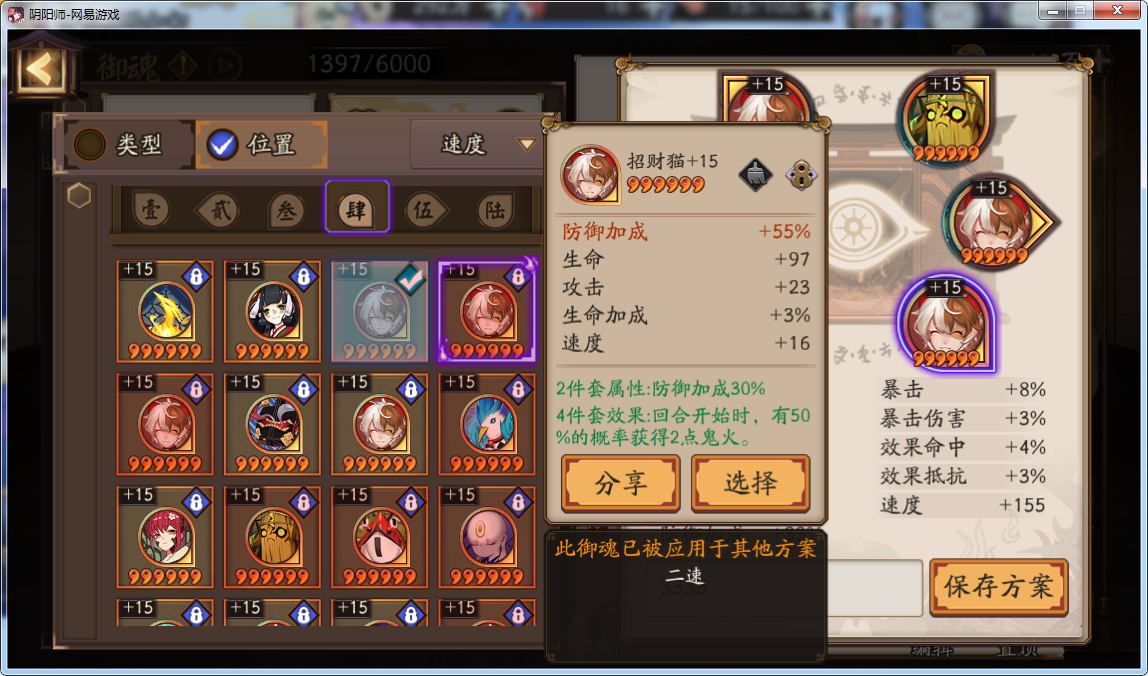Click the tree stump soul in equipped slots
The height and width of the screenshot is (676, 1148).
click(x=946, y=119)
